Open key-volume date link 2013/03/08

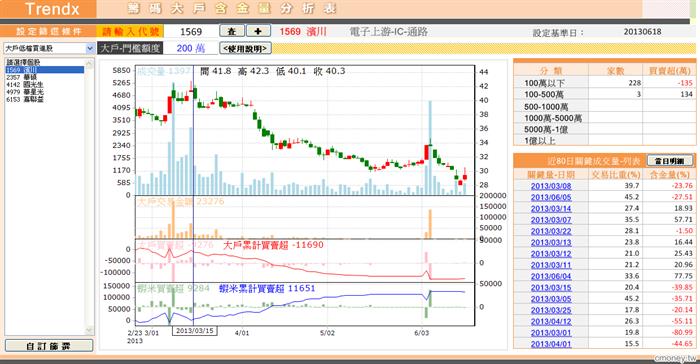(551, 186)
